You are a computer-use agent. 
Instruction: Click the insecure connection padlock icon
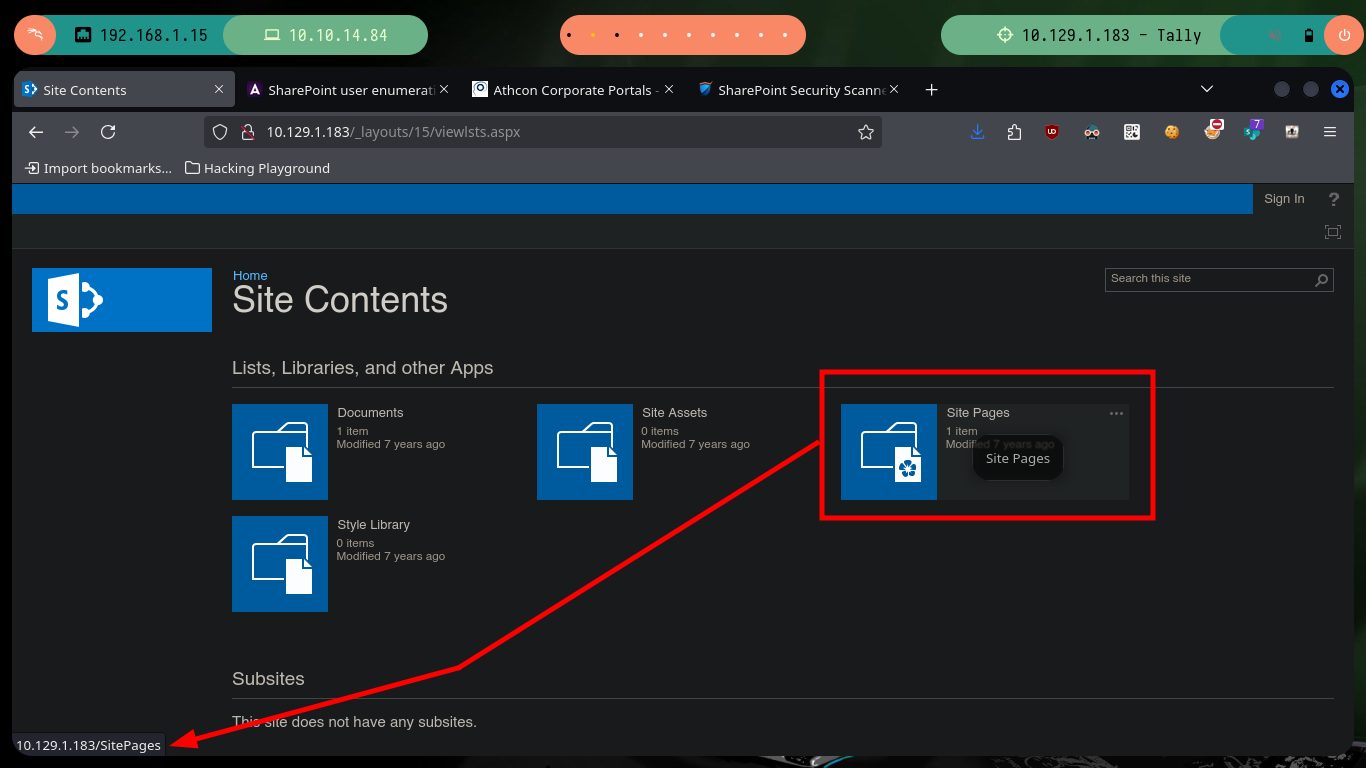(246, 132)
